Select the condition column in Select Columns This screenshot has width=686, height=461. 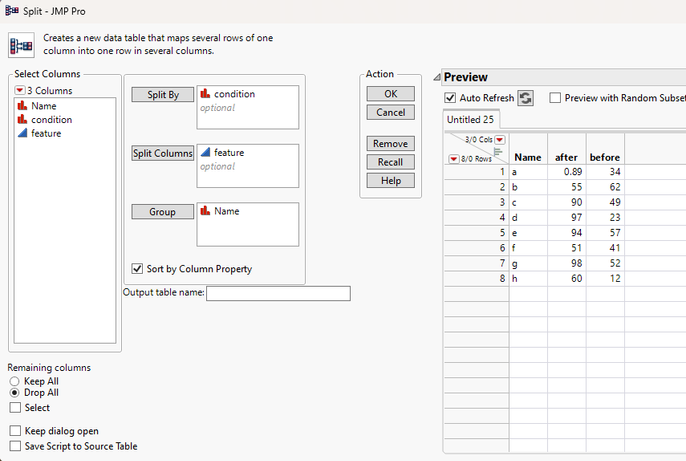51,120
